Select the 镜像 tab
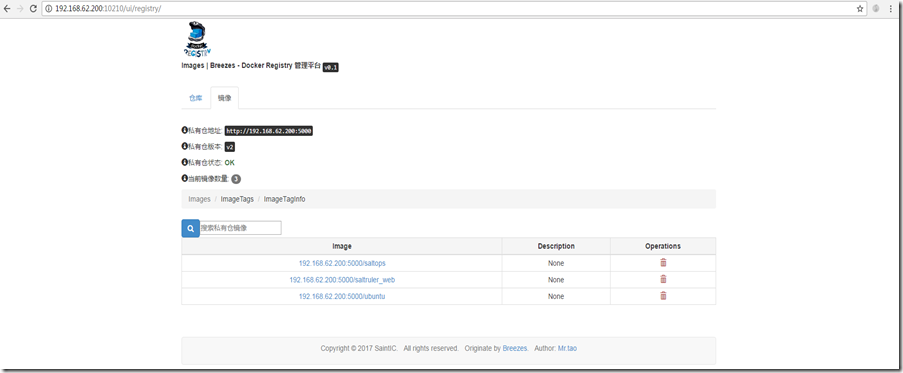 click(225, 98)
